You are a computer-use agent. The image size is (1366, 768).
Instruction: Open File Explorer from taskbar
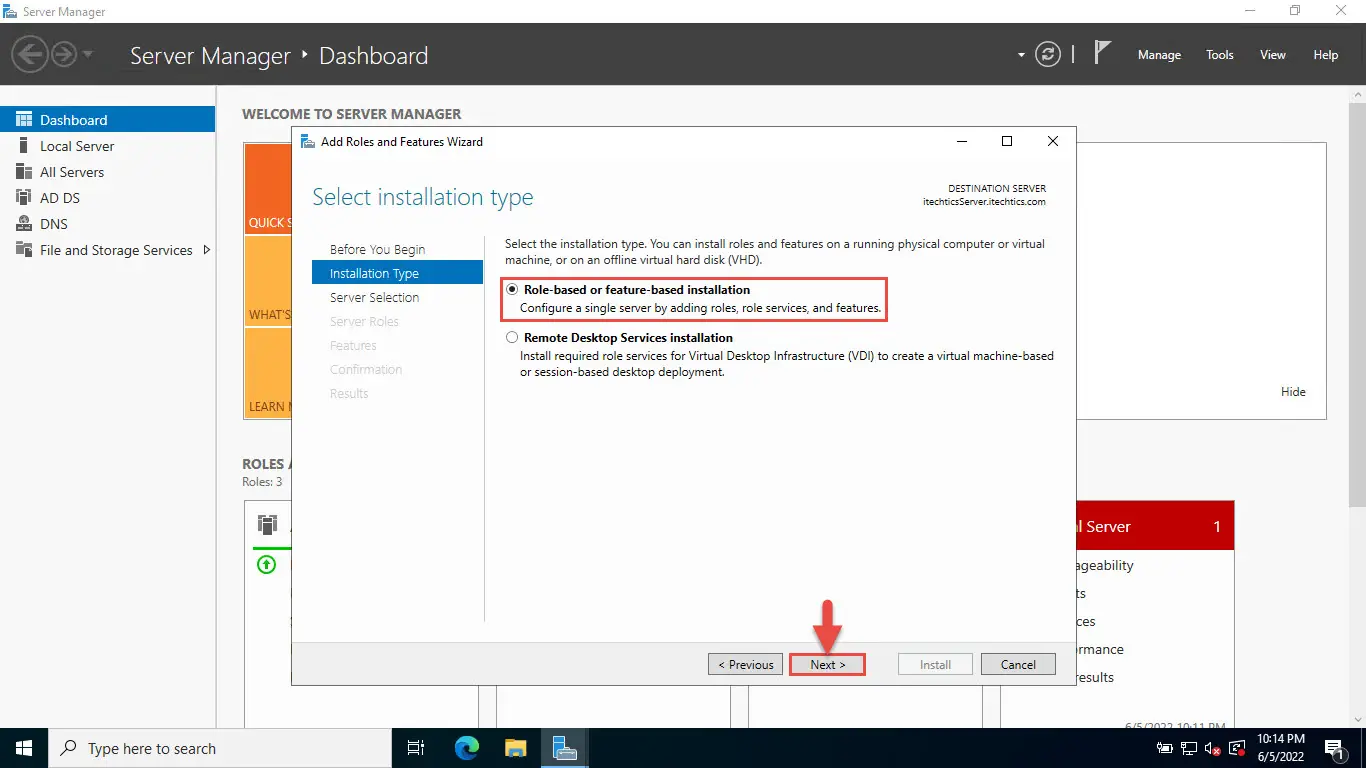pyautogui.click(x=515, y=748)
